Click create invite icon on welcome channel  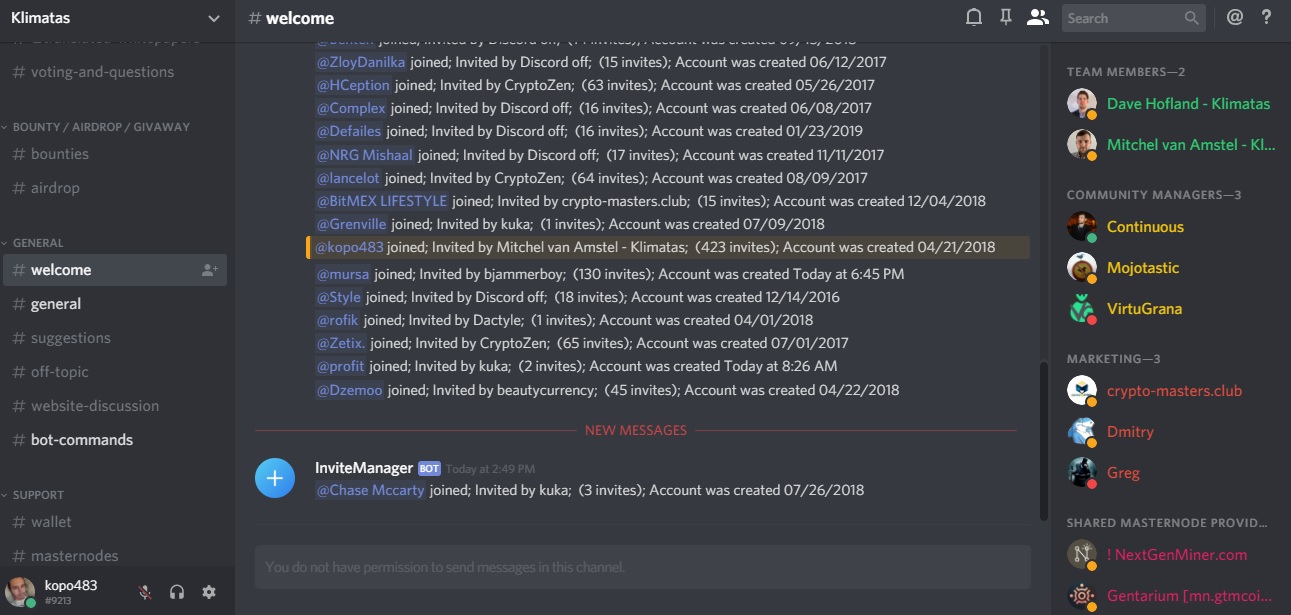tap(209, 270)
